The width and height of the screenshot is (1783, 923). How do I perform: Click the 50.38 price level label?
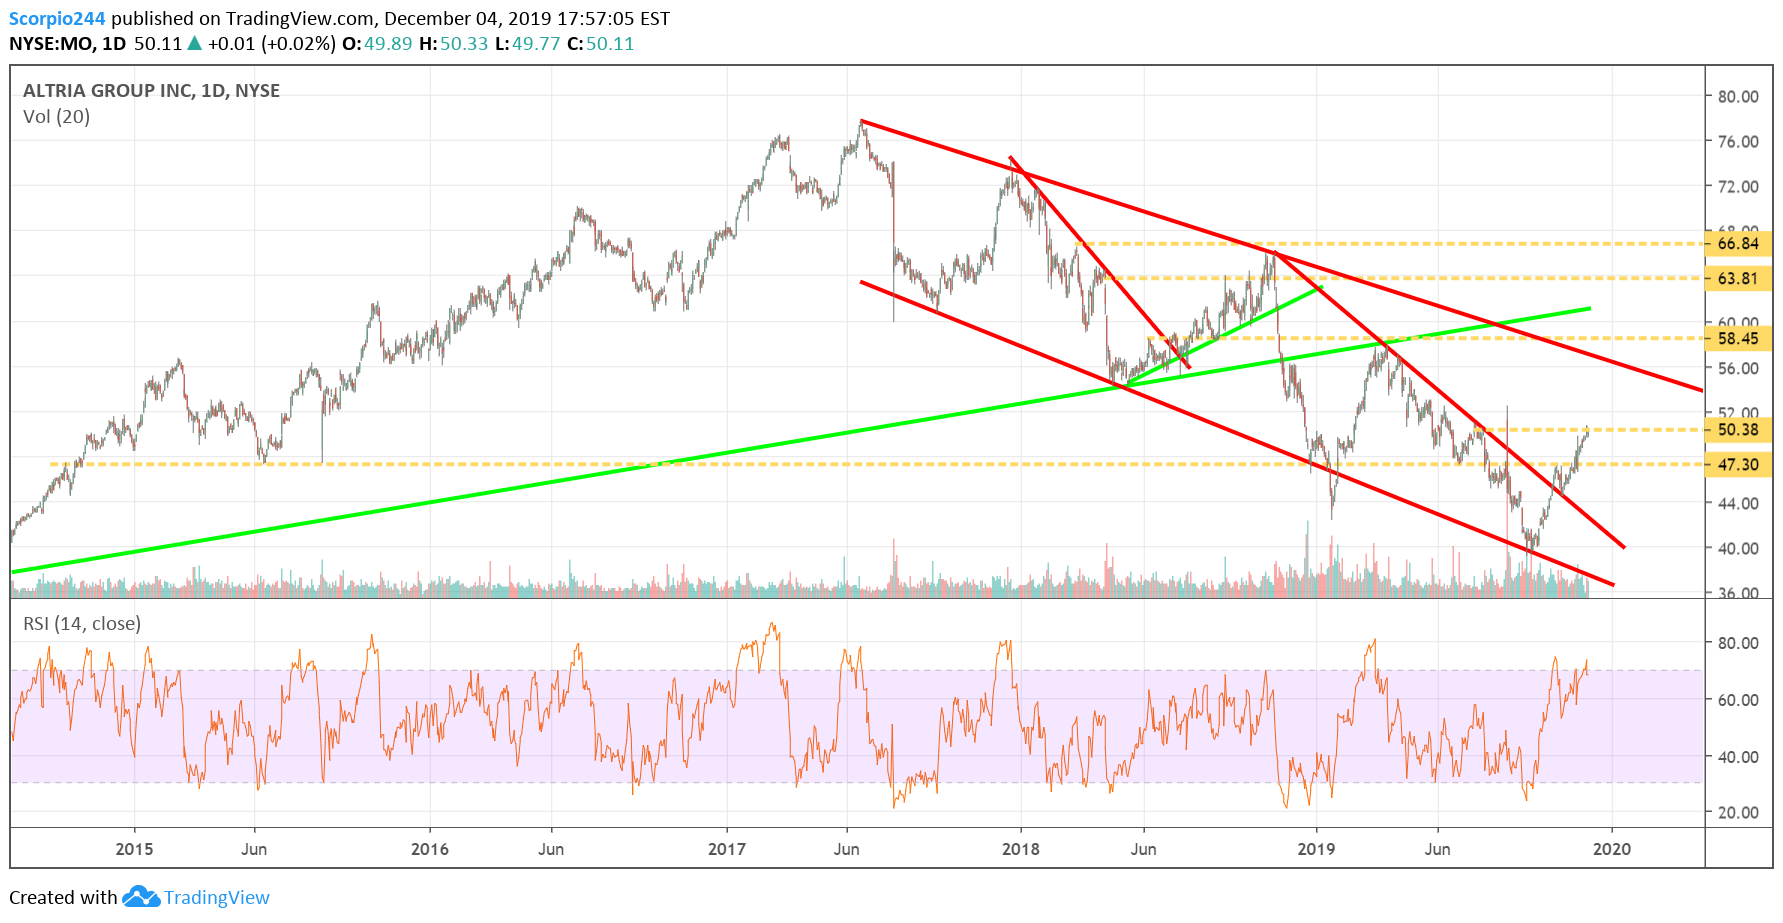coord(1738,430)
